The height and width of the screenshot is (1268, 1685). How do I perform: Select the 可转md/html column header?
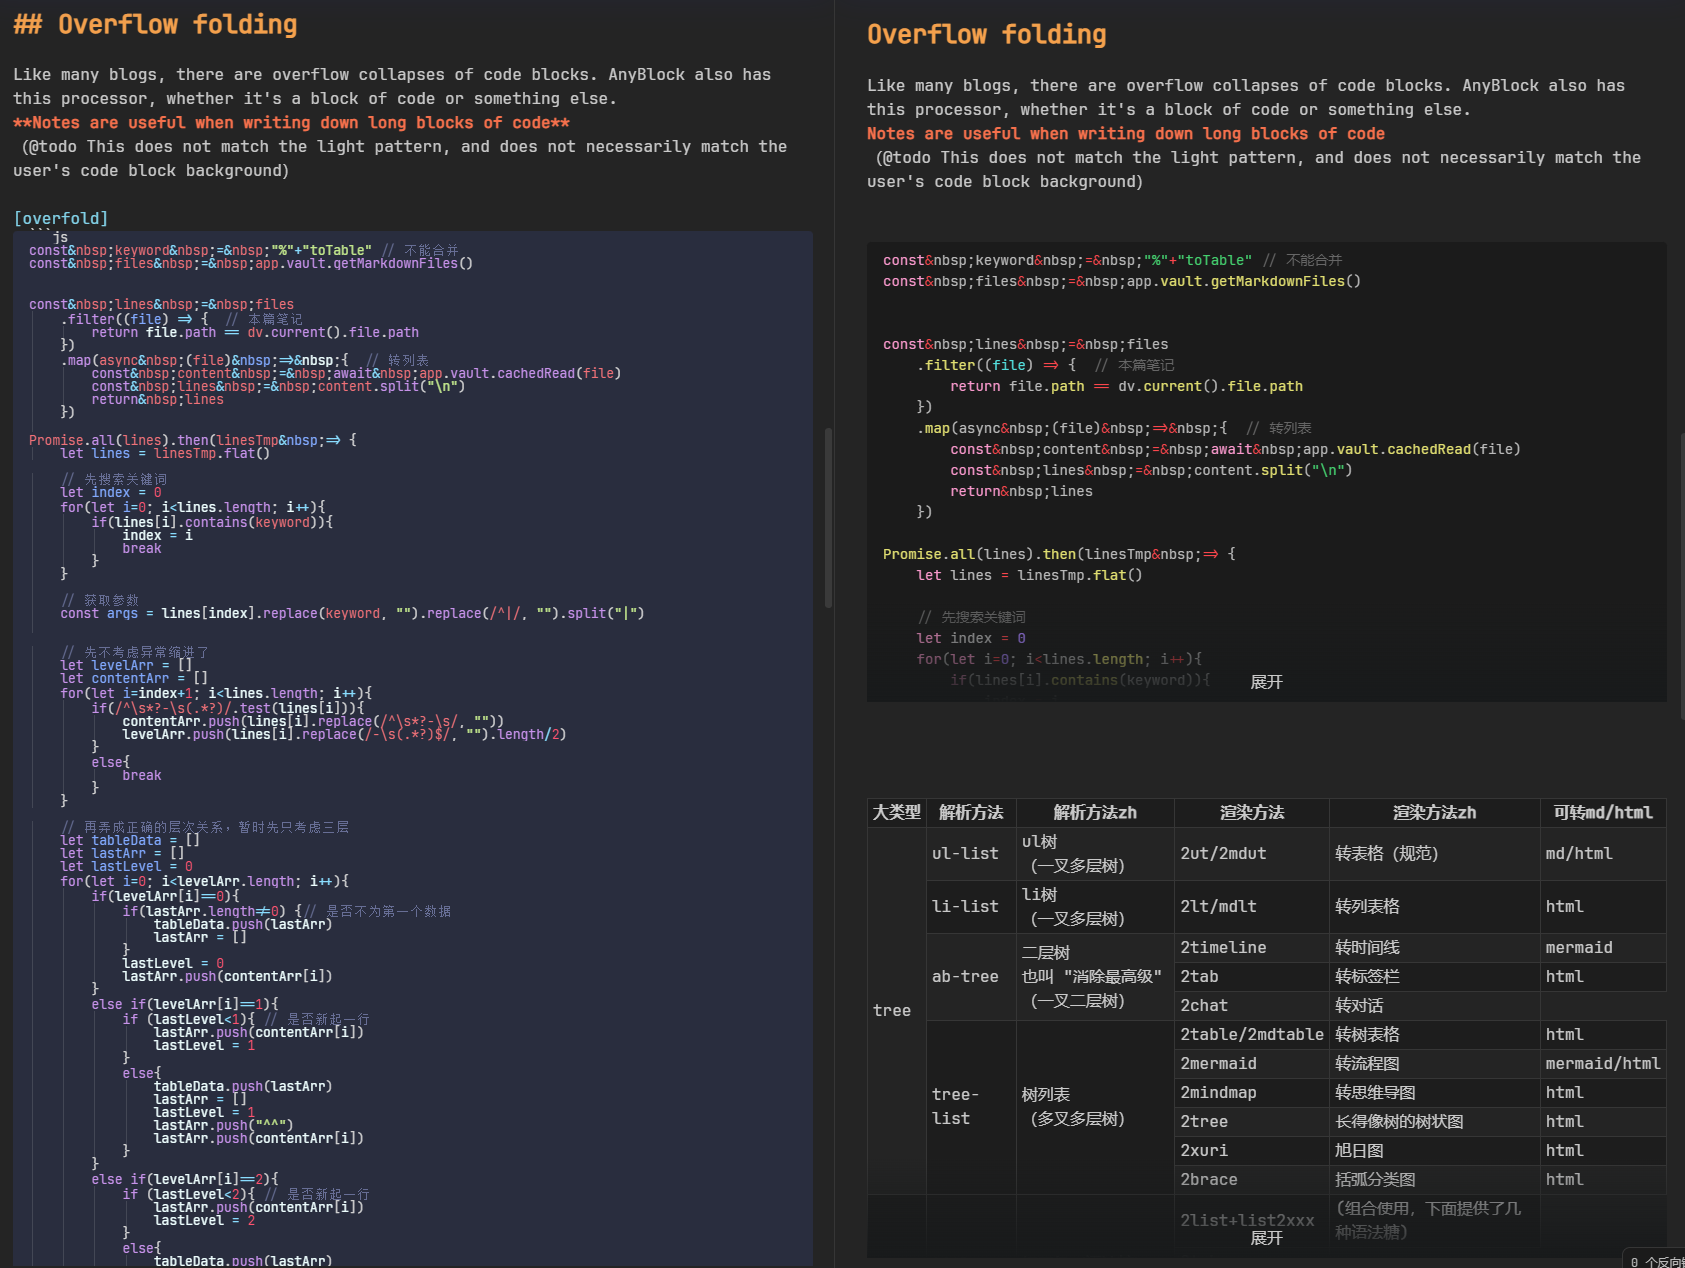[1602, 813]
